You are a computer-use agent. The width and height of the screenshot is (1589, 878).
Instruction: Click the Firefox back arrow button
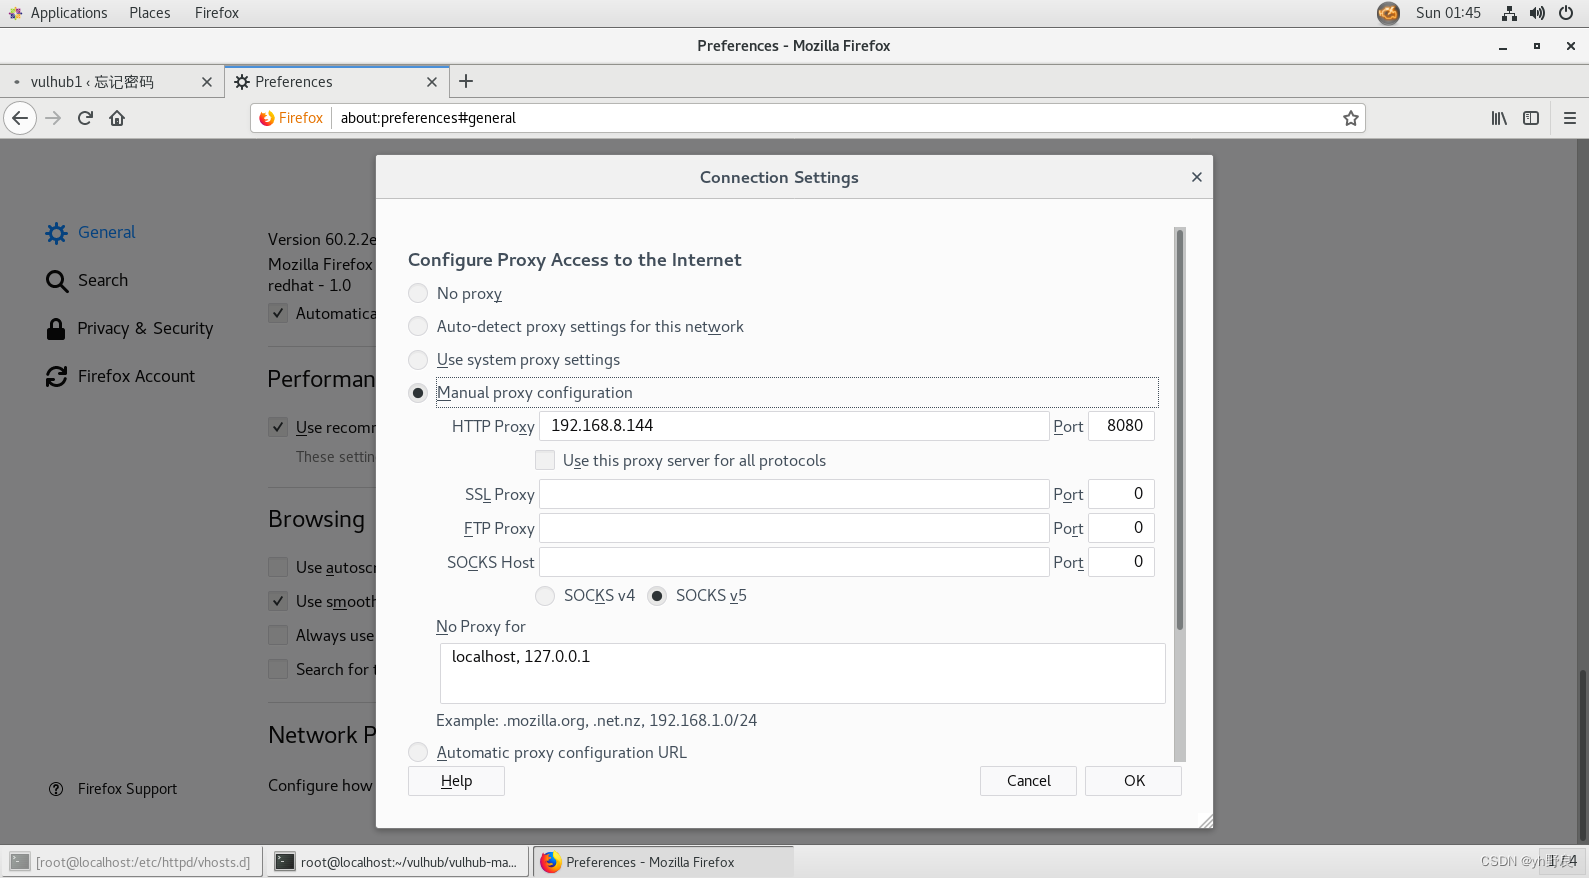tap(20, 118)
